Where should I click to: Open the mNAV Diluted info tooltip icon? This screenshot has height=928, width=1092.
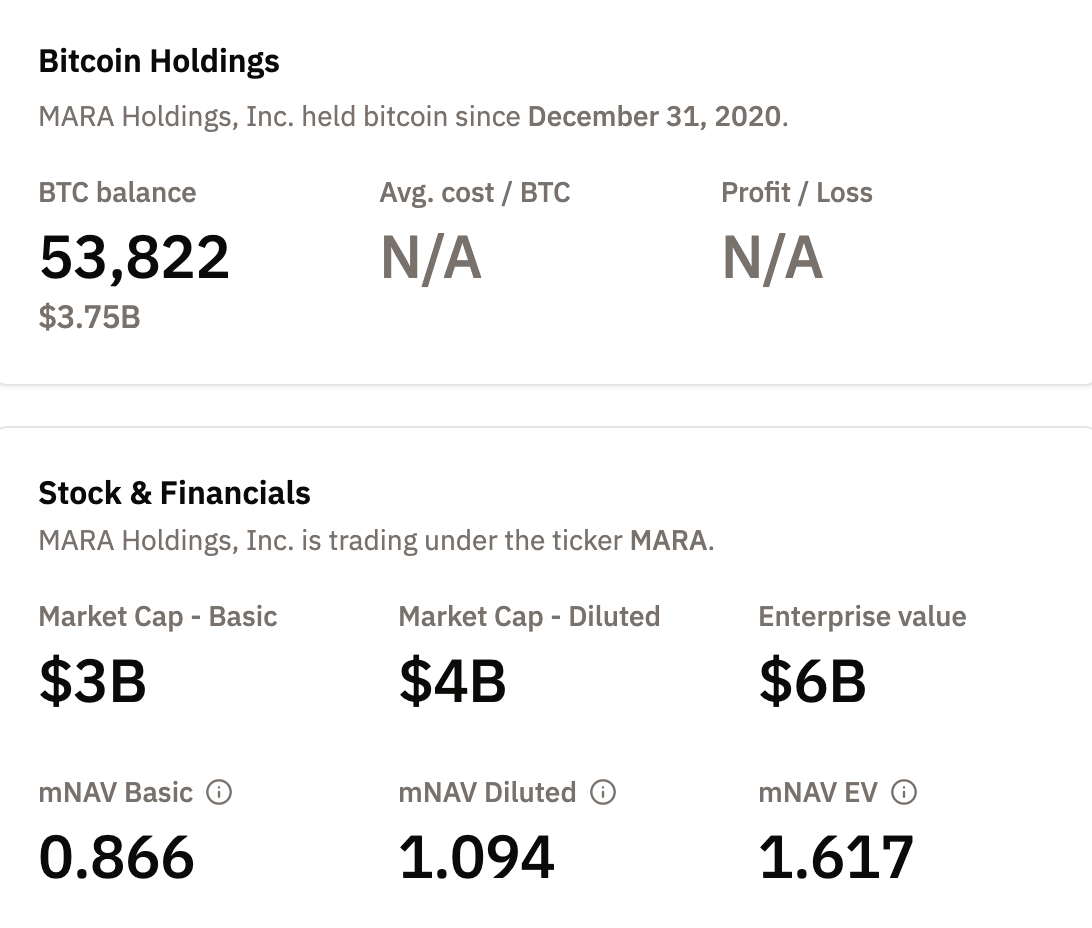click(x=603, y=793)
